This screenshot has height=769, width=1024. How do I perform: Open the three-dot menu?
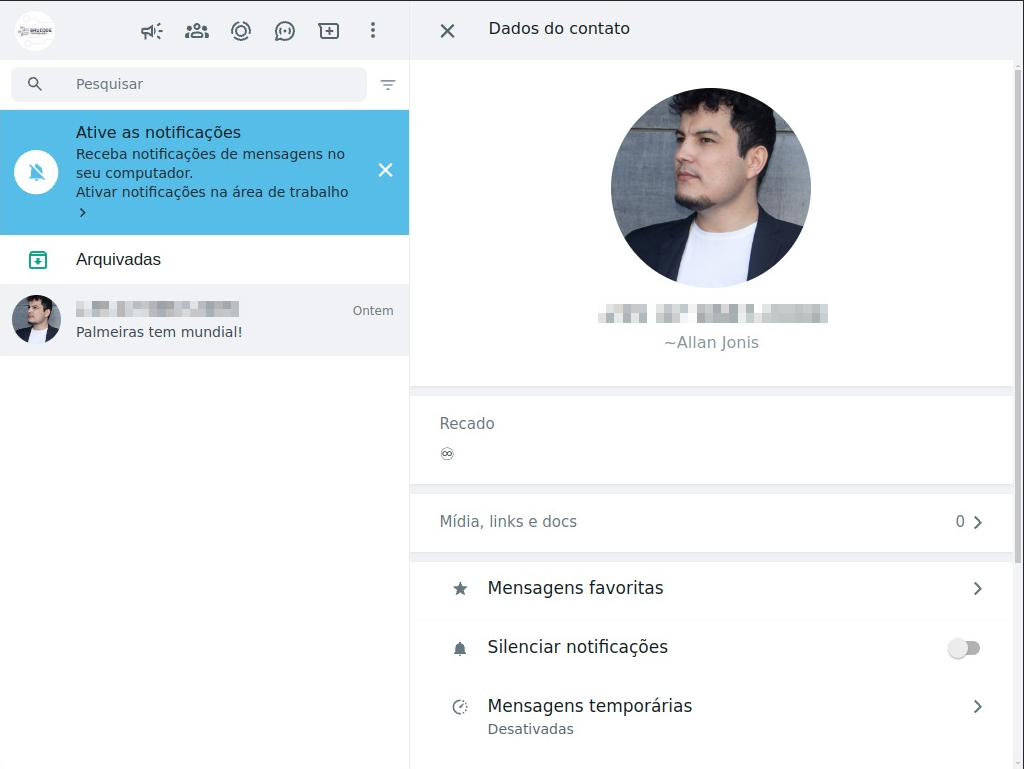[x=373, y=30]
